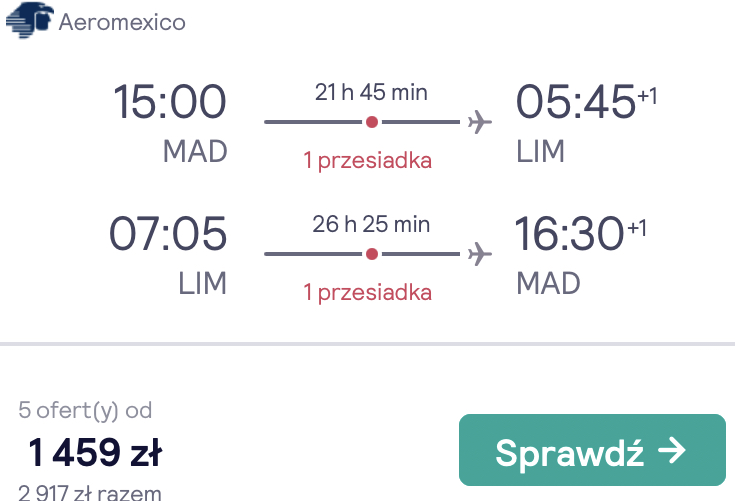Click the 5 ofert(y) od text
Screen dimensions: 735x501
pyautogui.click(x=85, y=411)
